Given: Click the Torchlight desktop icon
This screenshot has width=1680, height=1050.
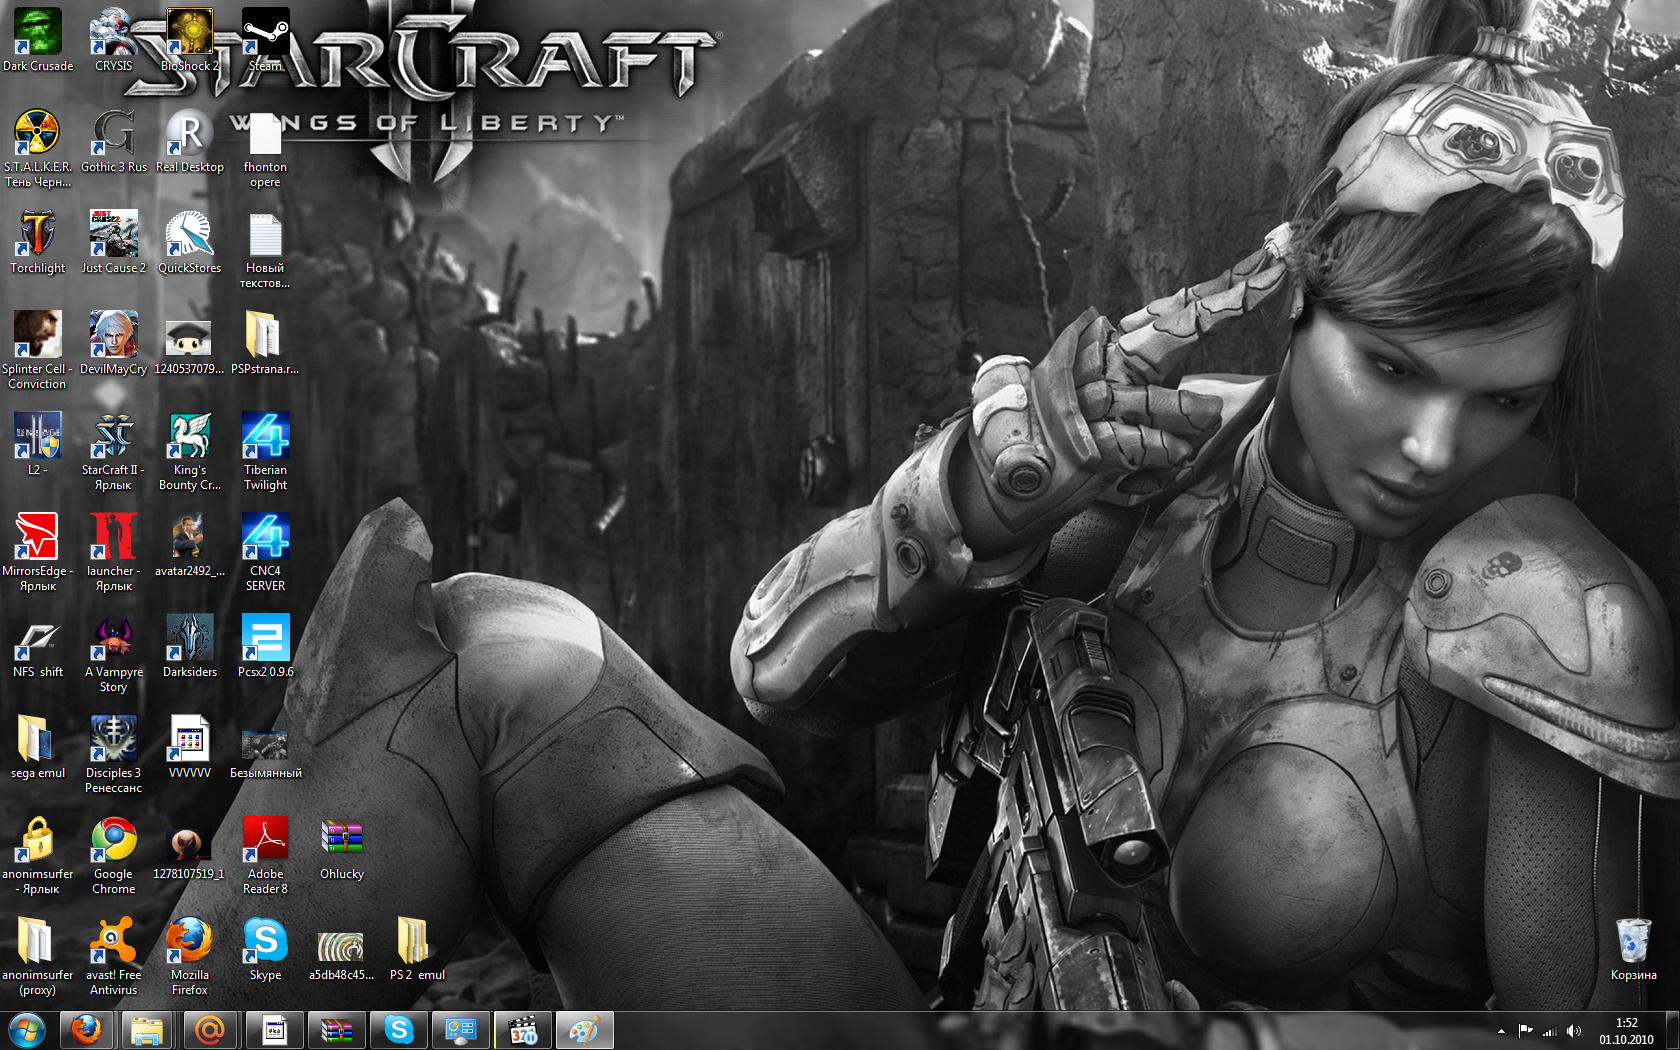Looking at the screenshot, I should 38,242.
